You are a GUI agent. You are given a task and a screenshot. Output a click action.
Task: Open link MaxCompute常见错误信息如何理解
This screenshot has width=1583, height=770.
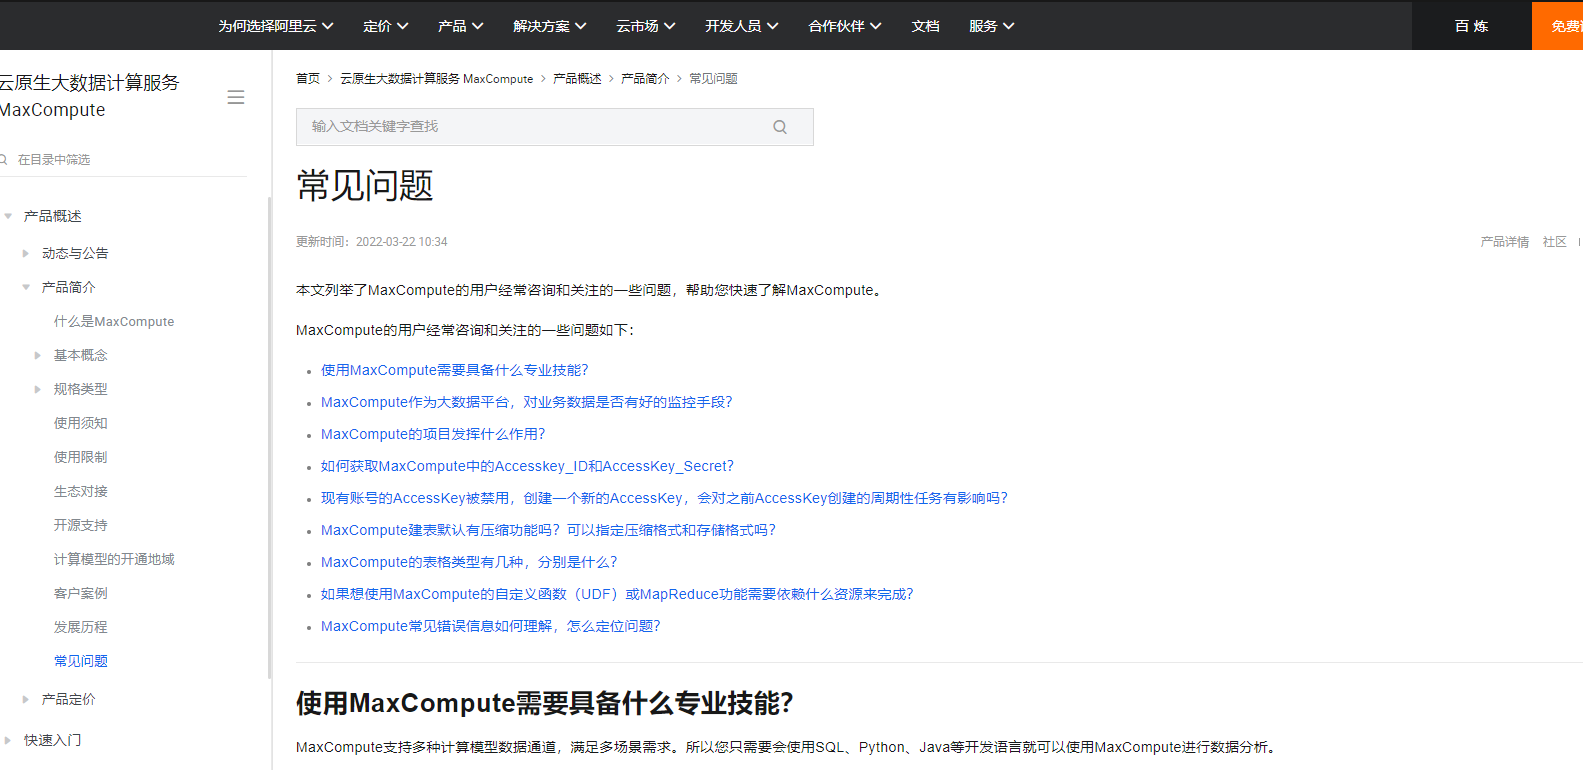coord(491,626)
